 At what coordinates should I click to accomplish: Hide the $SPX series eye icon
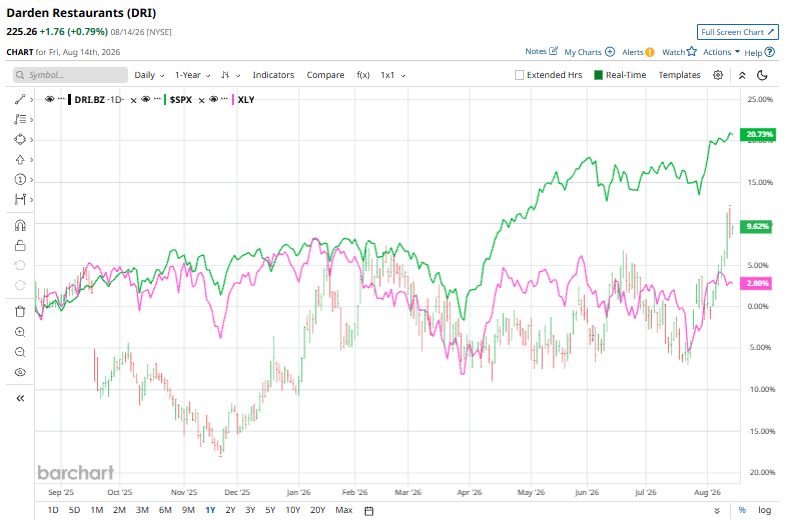tap(146, 99)
